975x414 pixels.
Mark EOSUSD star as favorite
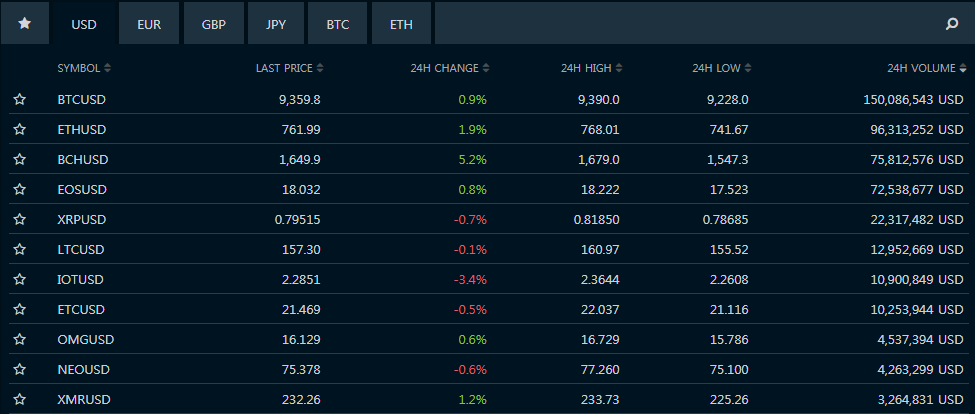(19, 190)
